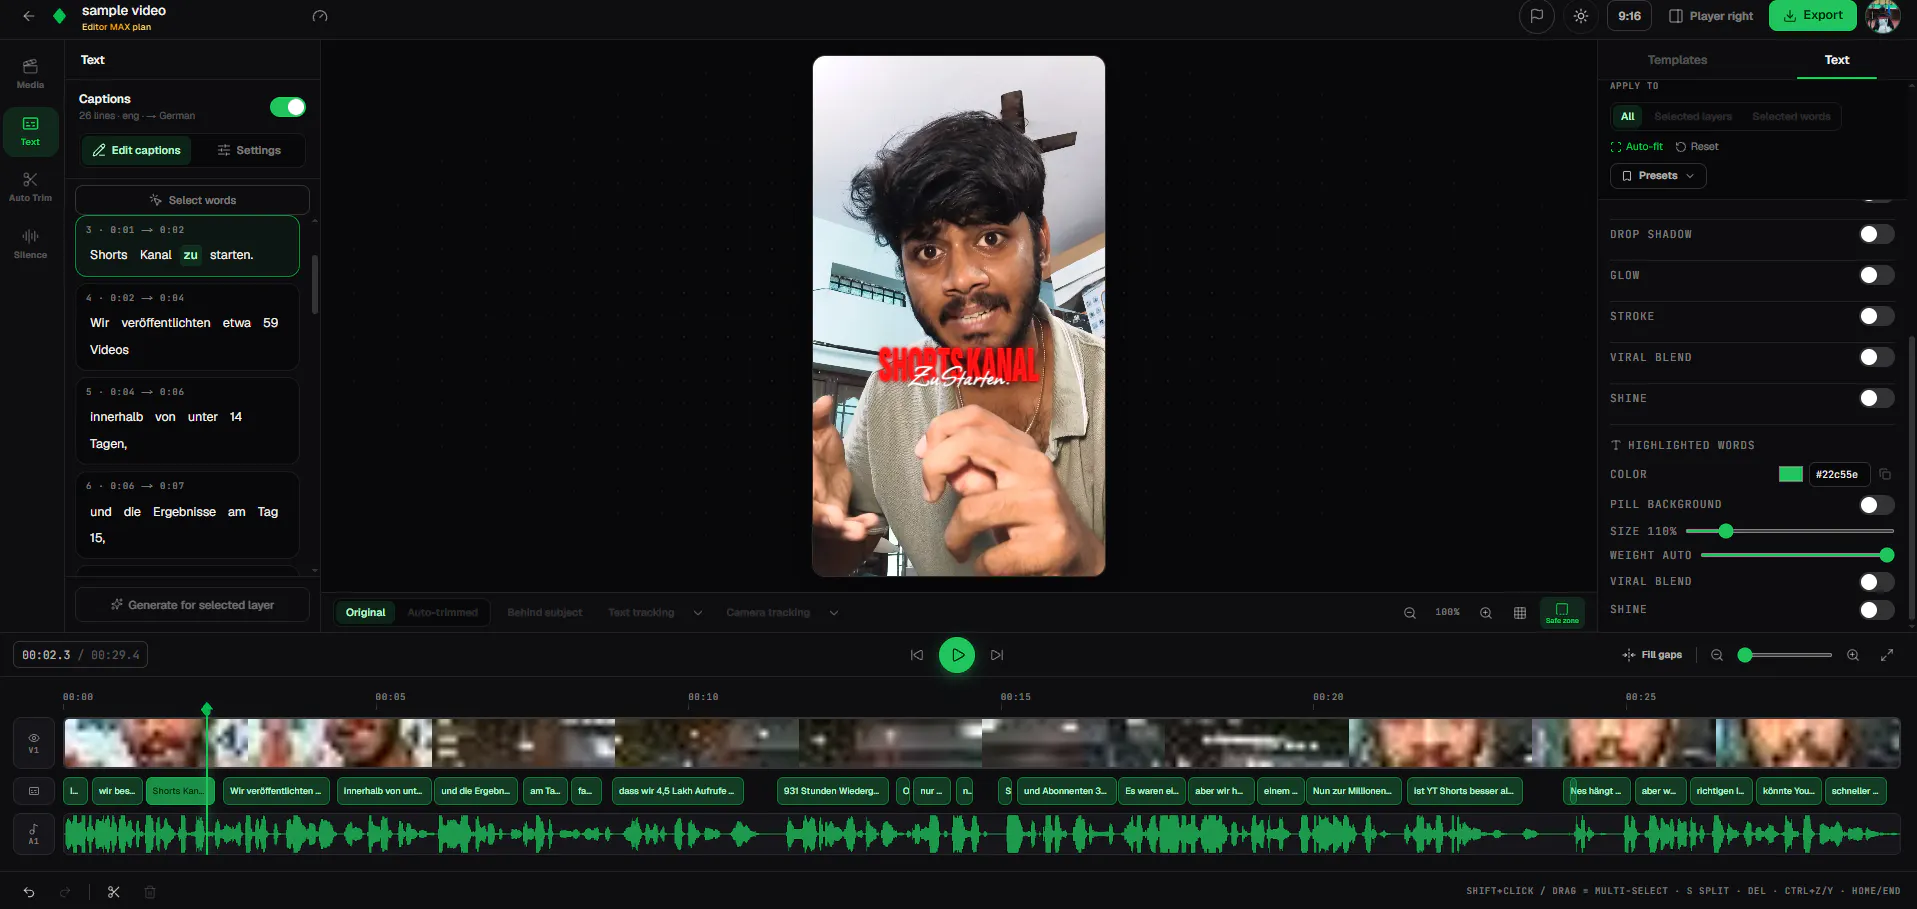The width and height of the screenshot is (1917, 909).
Task: Select the Settings tab for captions
Action: (249, 150)
